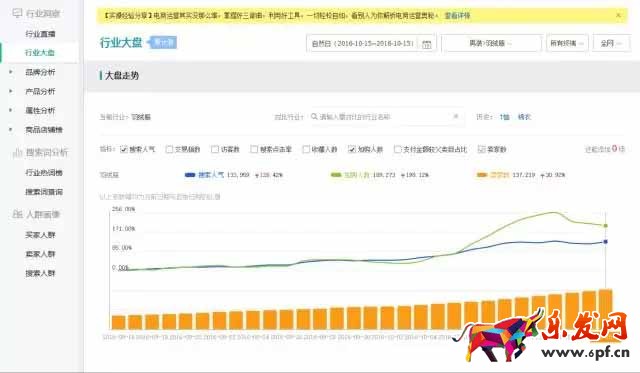The height and width of the screenshot is (373, 640).
Task: Expand the 品牌分析 sidebar group
Action: click(x=11, y=72)
